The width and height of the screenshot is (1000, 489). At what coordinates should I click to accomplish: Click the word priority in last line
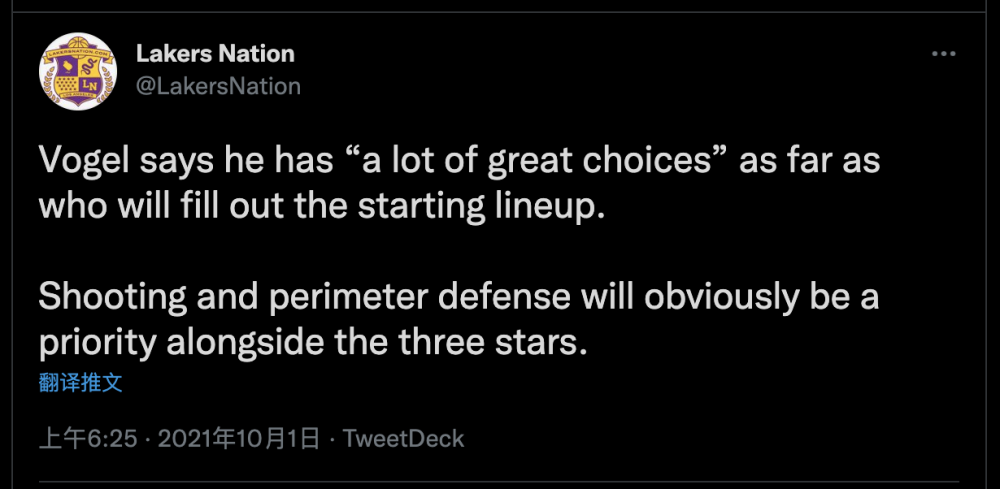click(98, 345)
